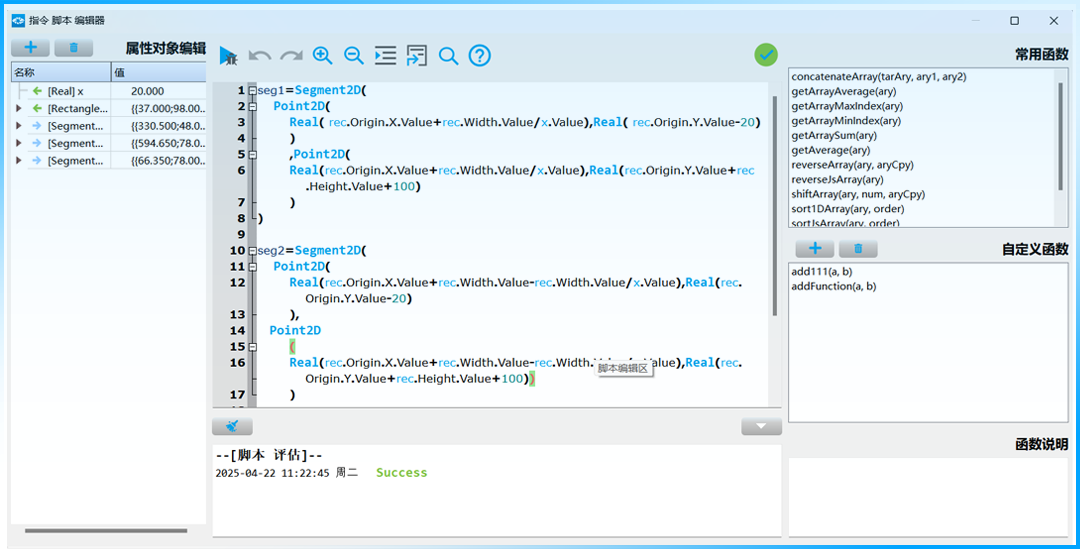Image resolution: width=1080 pixels, height=549 pixels.
Task: Open the help question mark icon
Action: click(480, 56)
